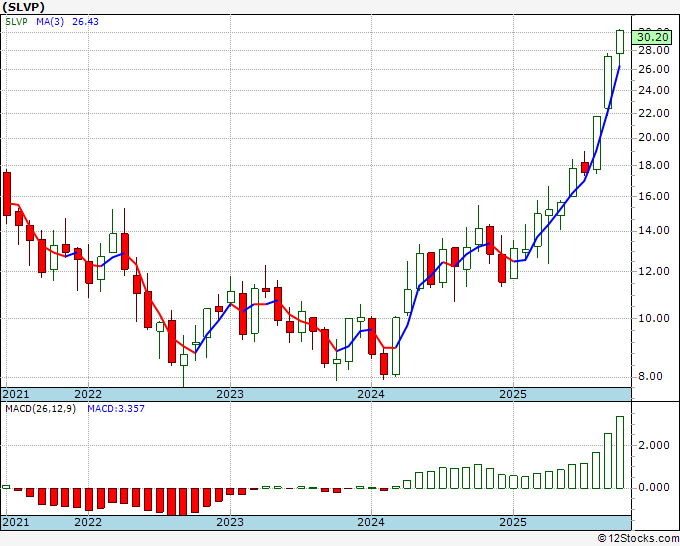This screenshot has width=680, height=546.
Task: Click the 20.00 price axis label
Action: (x=654, y=138)
